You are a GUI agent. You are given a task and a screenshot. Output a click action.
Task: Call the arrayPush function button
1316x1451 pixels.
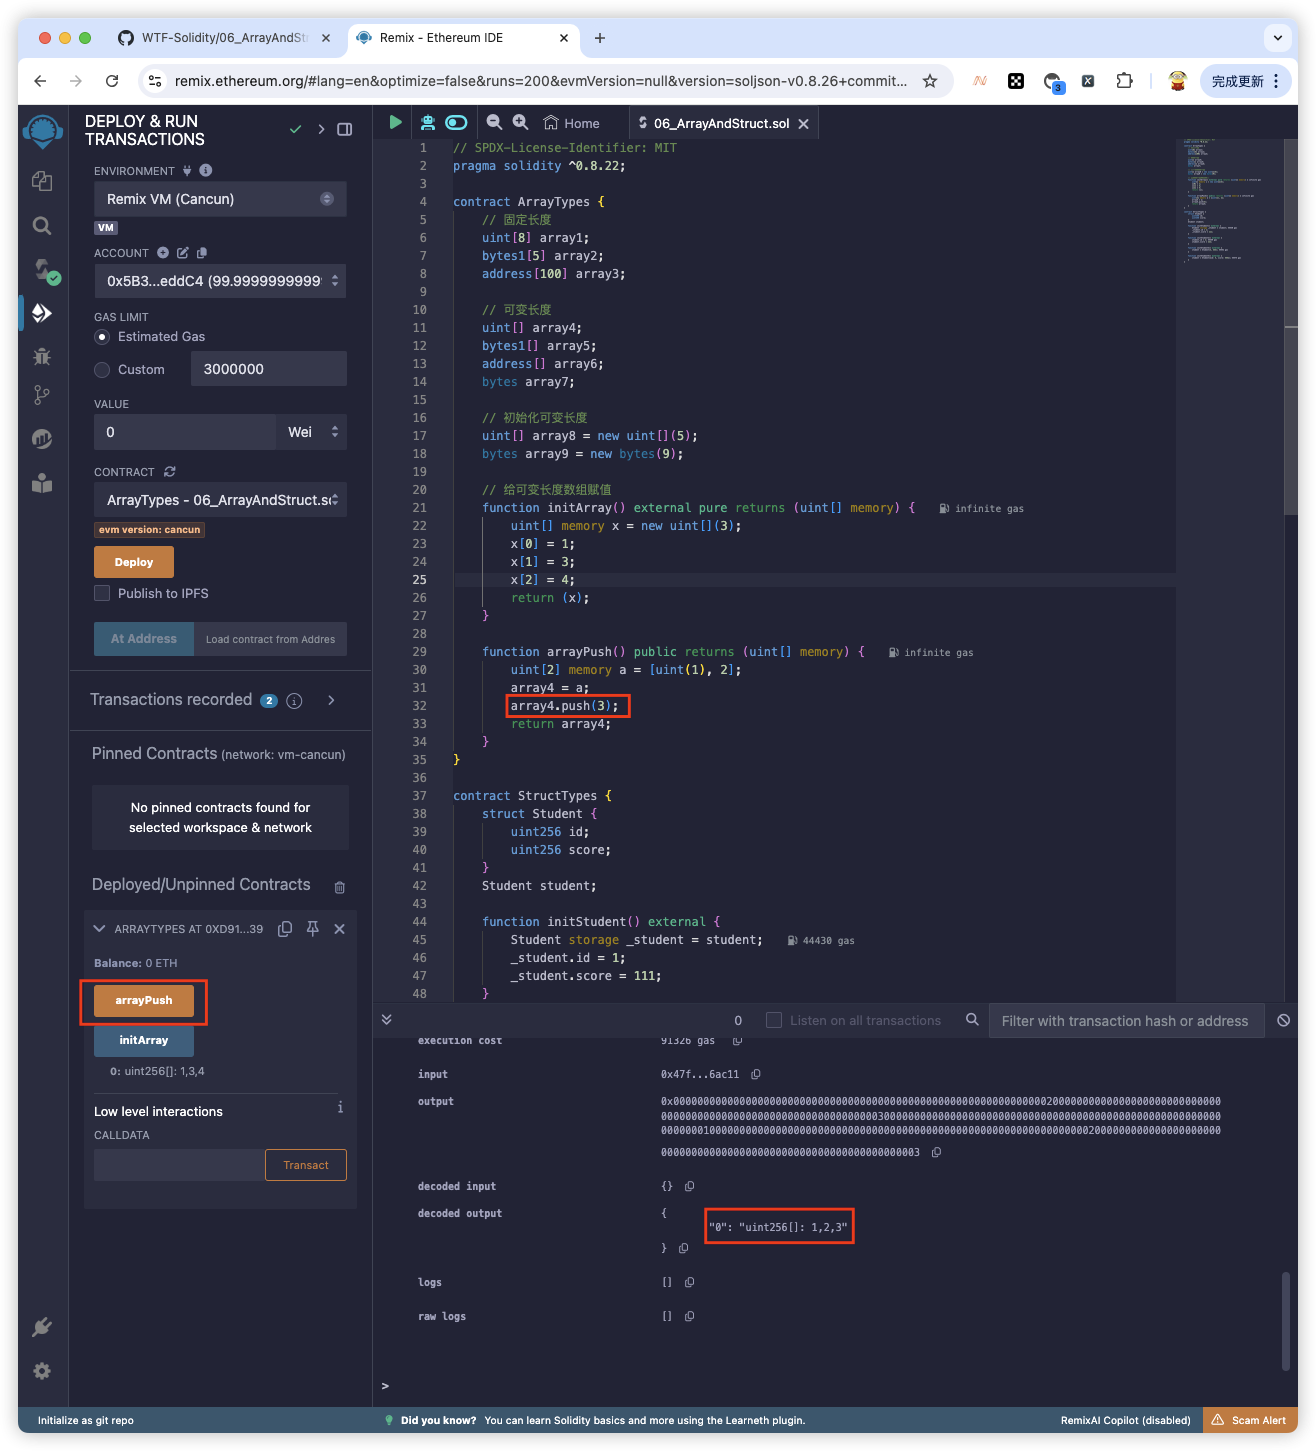144,1000
